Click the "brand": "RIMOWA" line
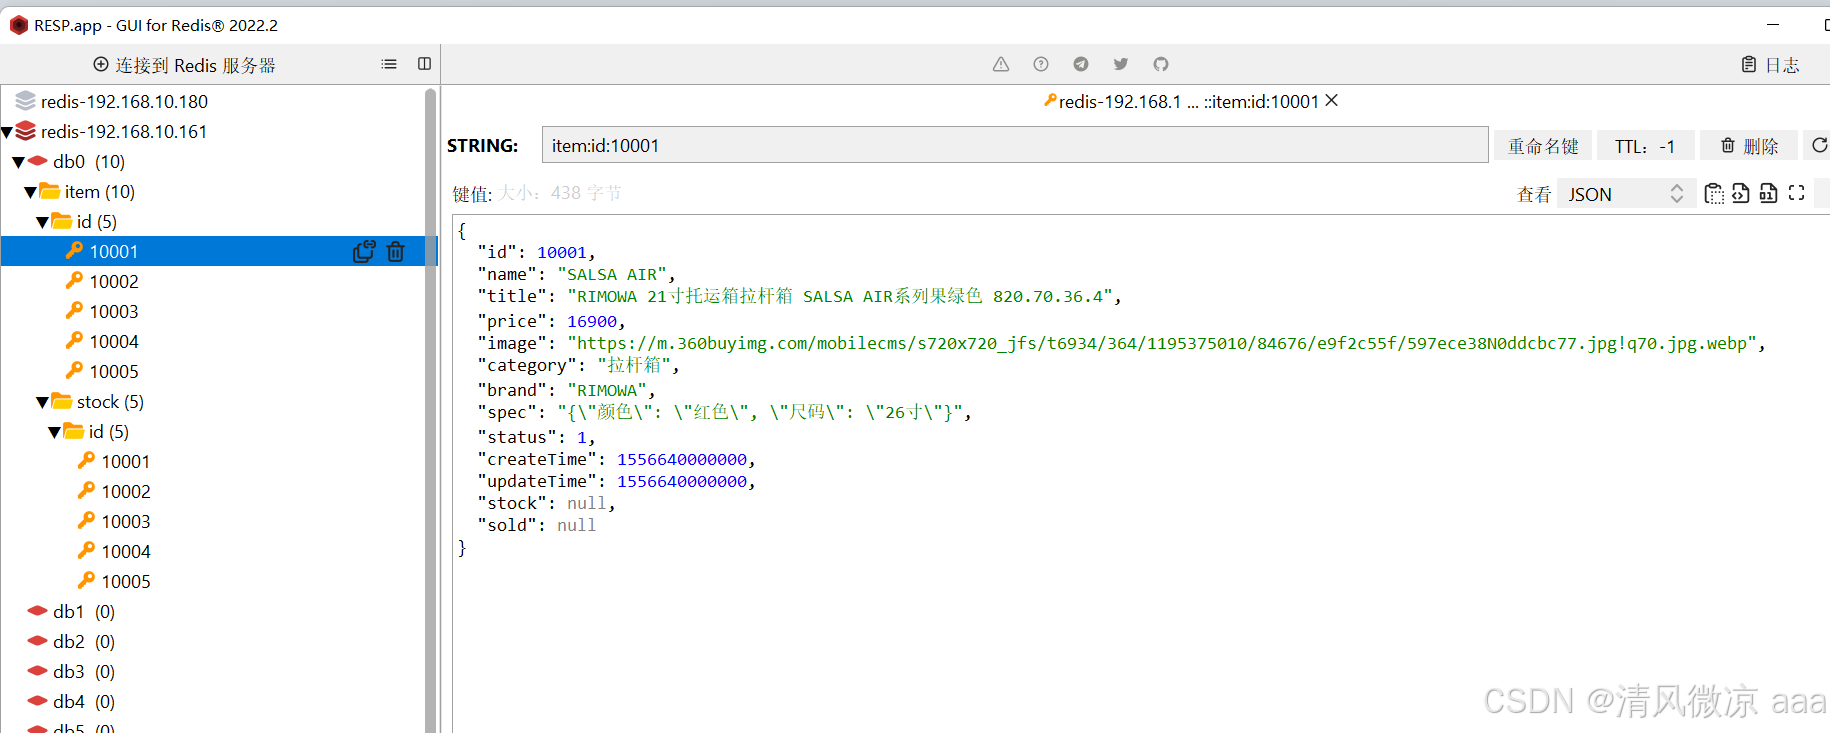This screenshot has height=733, width=1830. click(566, 390)
